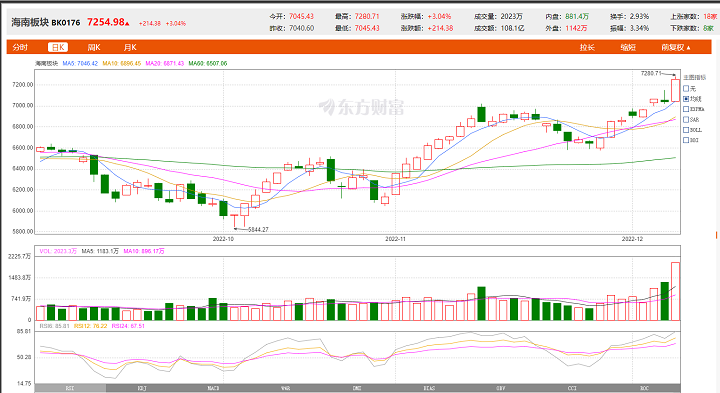Switch sub-chart to WR indicator tab

click(x=285, y=388)
